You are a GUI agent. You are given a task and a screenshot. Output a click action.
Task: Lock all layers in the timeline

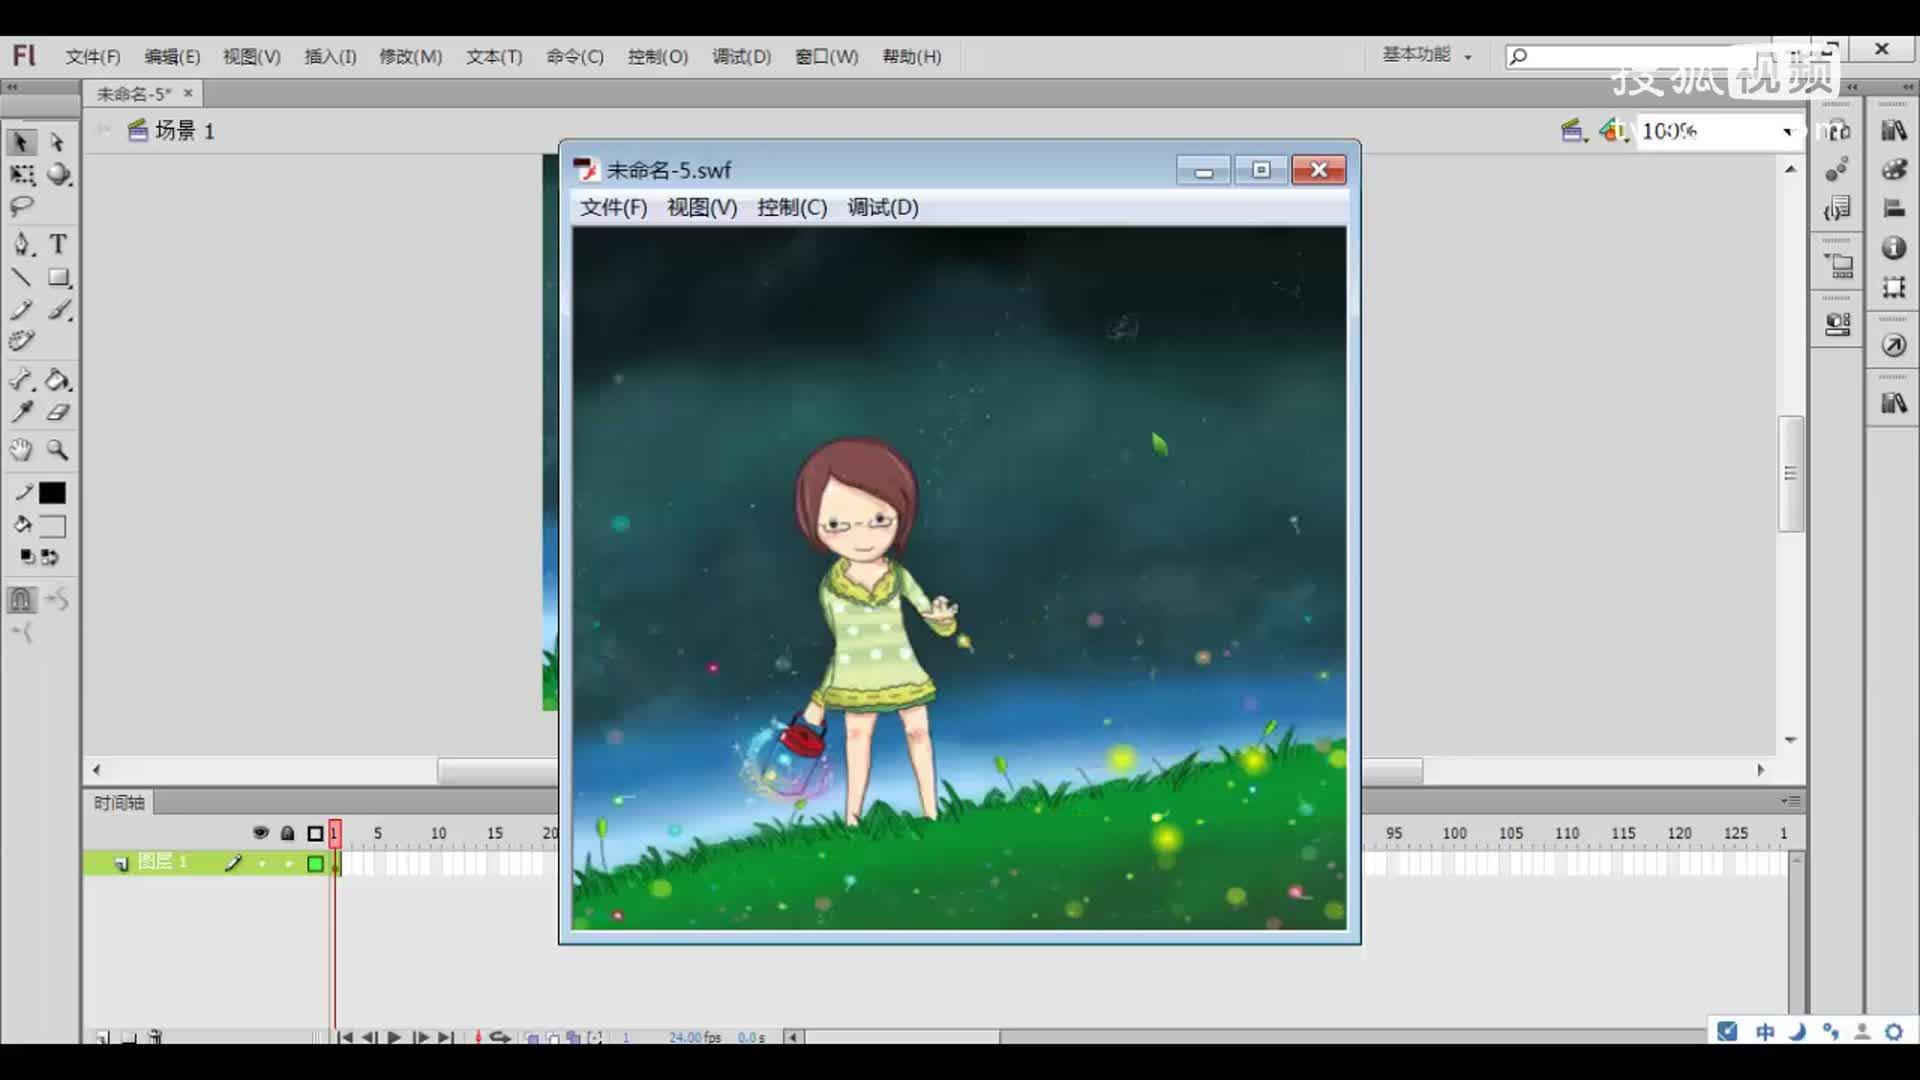(x=287, y=832)
